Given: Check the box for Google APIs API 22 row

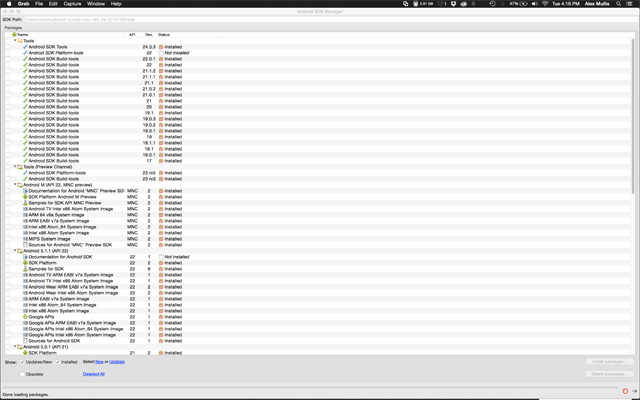Looking at the screenshot, I should (x=8, y=317).
